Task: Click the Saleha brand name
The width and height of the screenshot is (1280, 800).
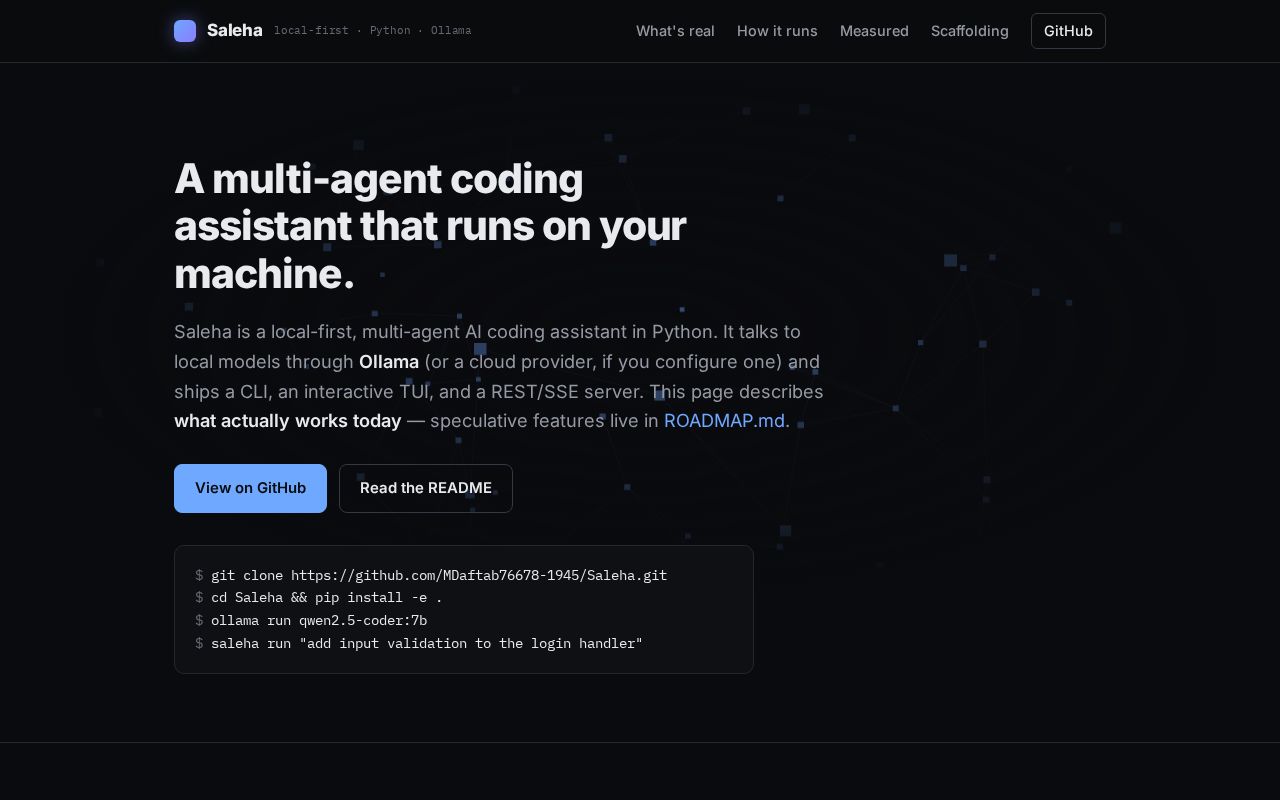Action: (x=234, y=31)
